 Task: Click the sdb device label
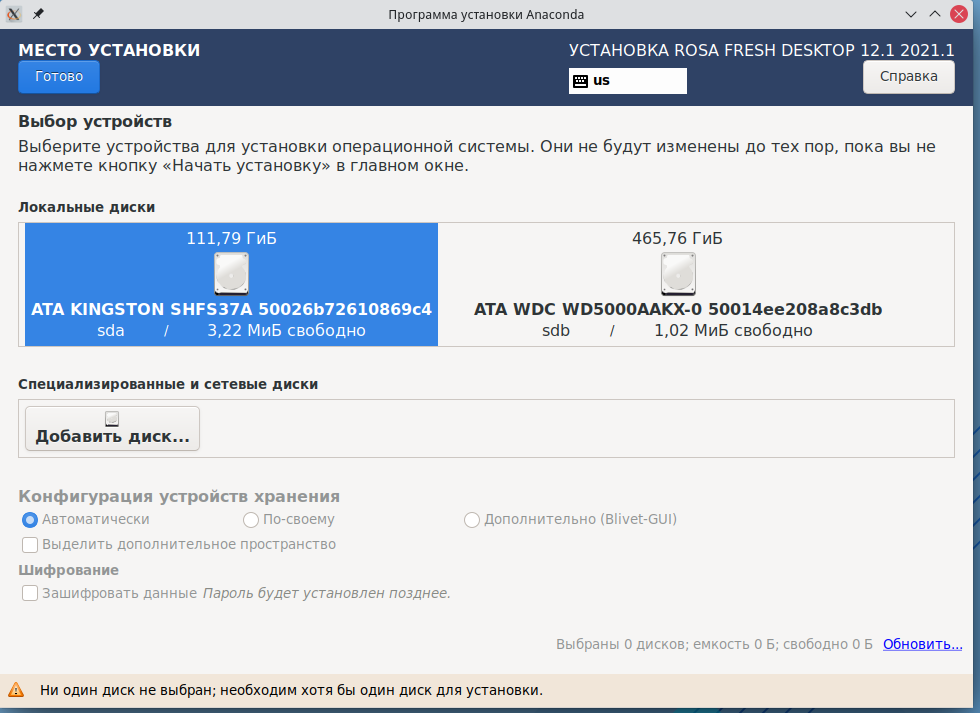click(556, 331)
